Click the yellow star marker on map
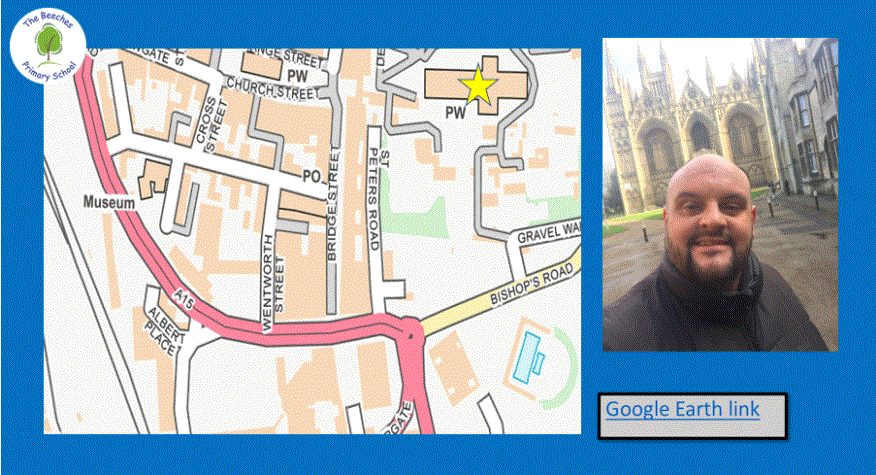This screenshot has height=475, width=876. tap(478, 86)
